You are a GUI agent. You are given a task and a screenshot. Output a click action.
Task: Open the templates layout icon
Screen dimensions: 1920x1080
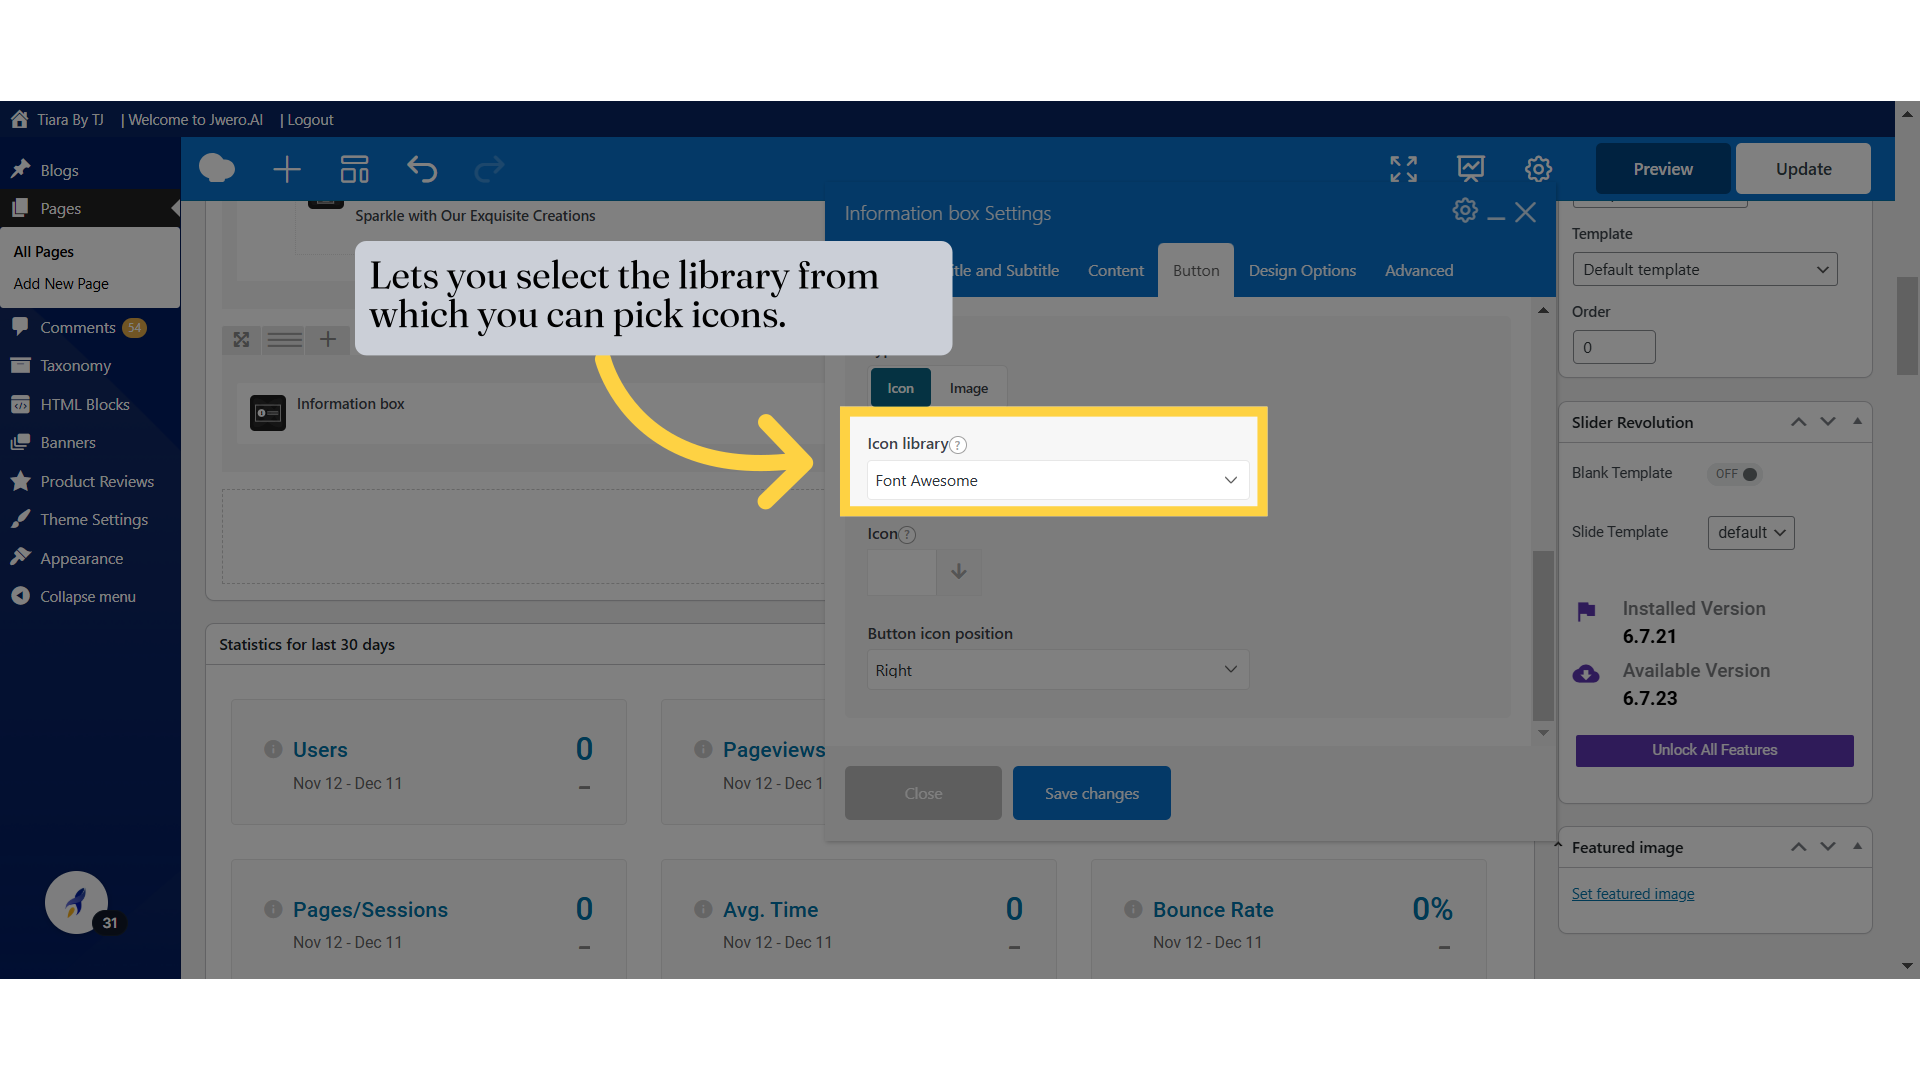(x=354, y=169)
